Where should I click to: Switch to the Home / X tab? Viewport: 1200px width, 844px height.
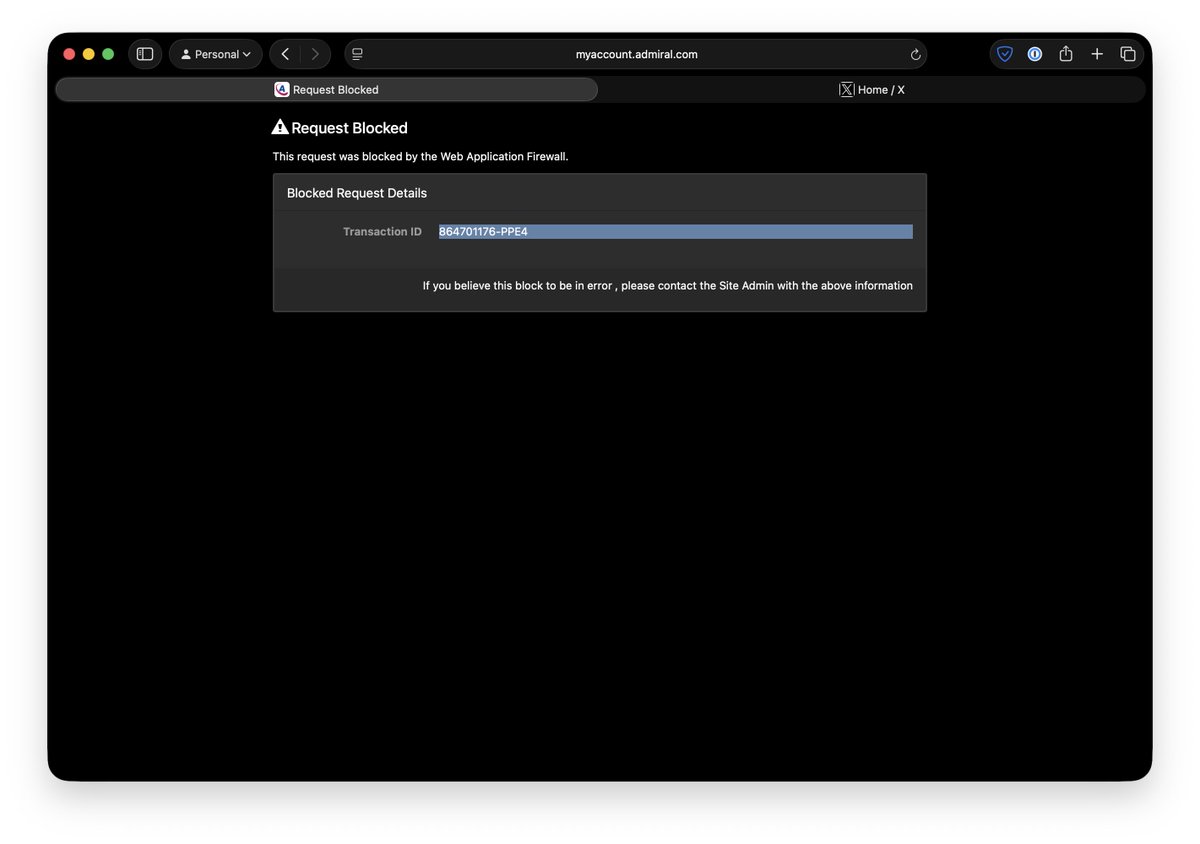point(872,90)
